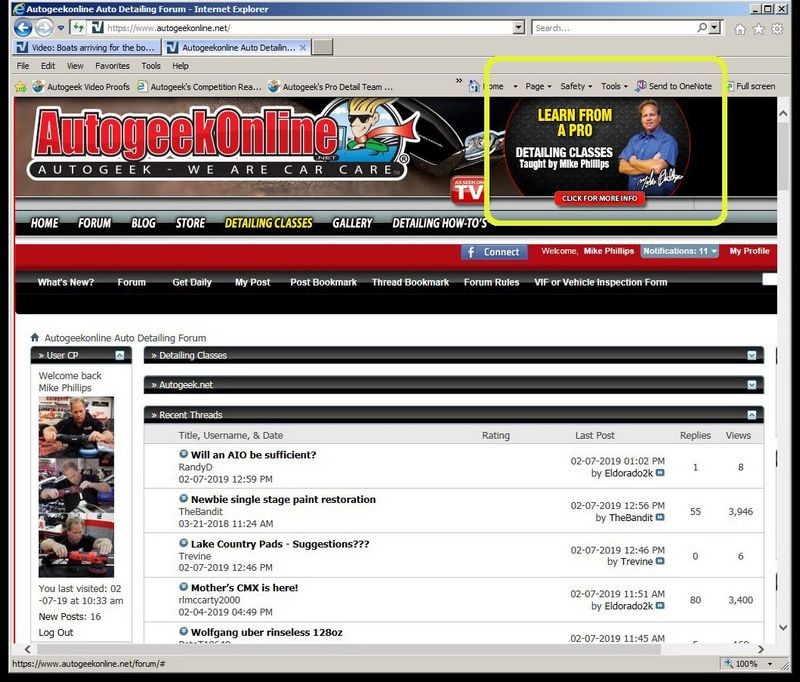Screen dimensions: 800x682
Task: Open the Edit menu
Action: click(48, 66)
